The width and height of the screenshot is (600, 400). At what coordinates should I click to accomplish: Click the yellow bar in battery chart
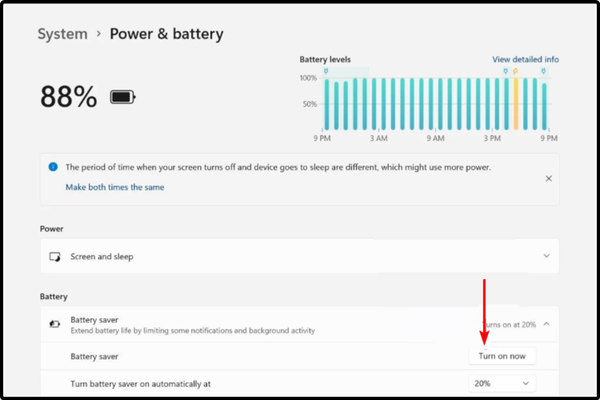pos(516,104)
